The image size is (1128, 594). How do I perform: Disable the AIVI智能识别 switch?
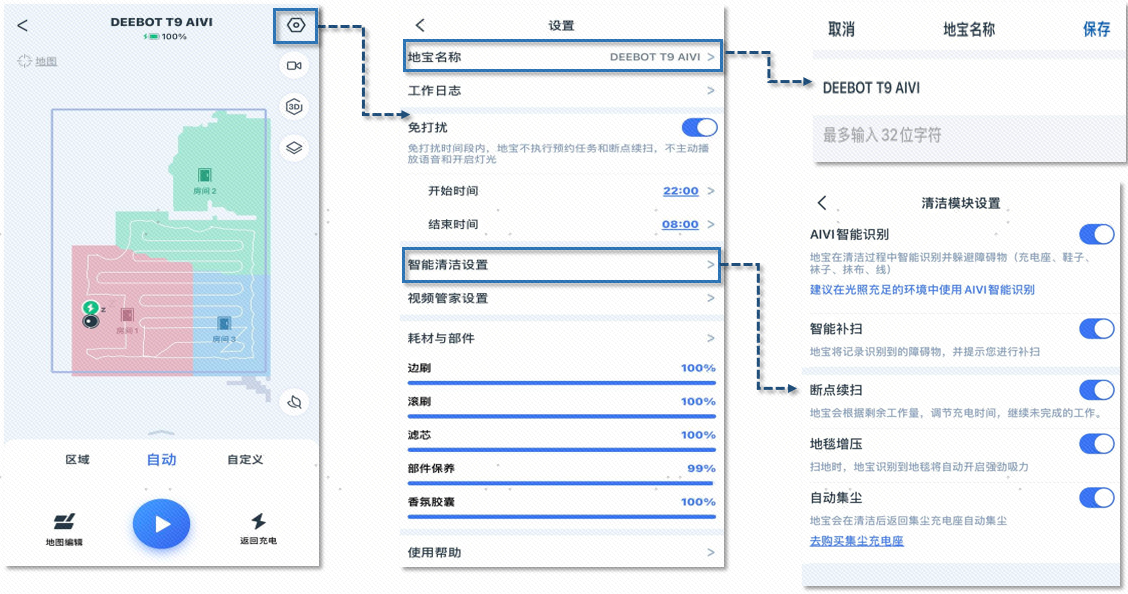pyautogui.click(x=1096, y=235)
